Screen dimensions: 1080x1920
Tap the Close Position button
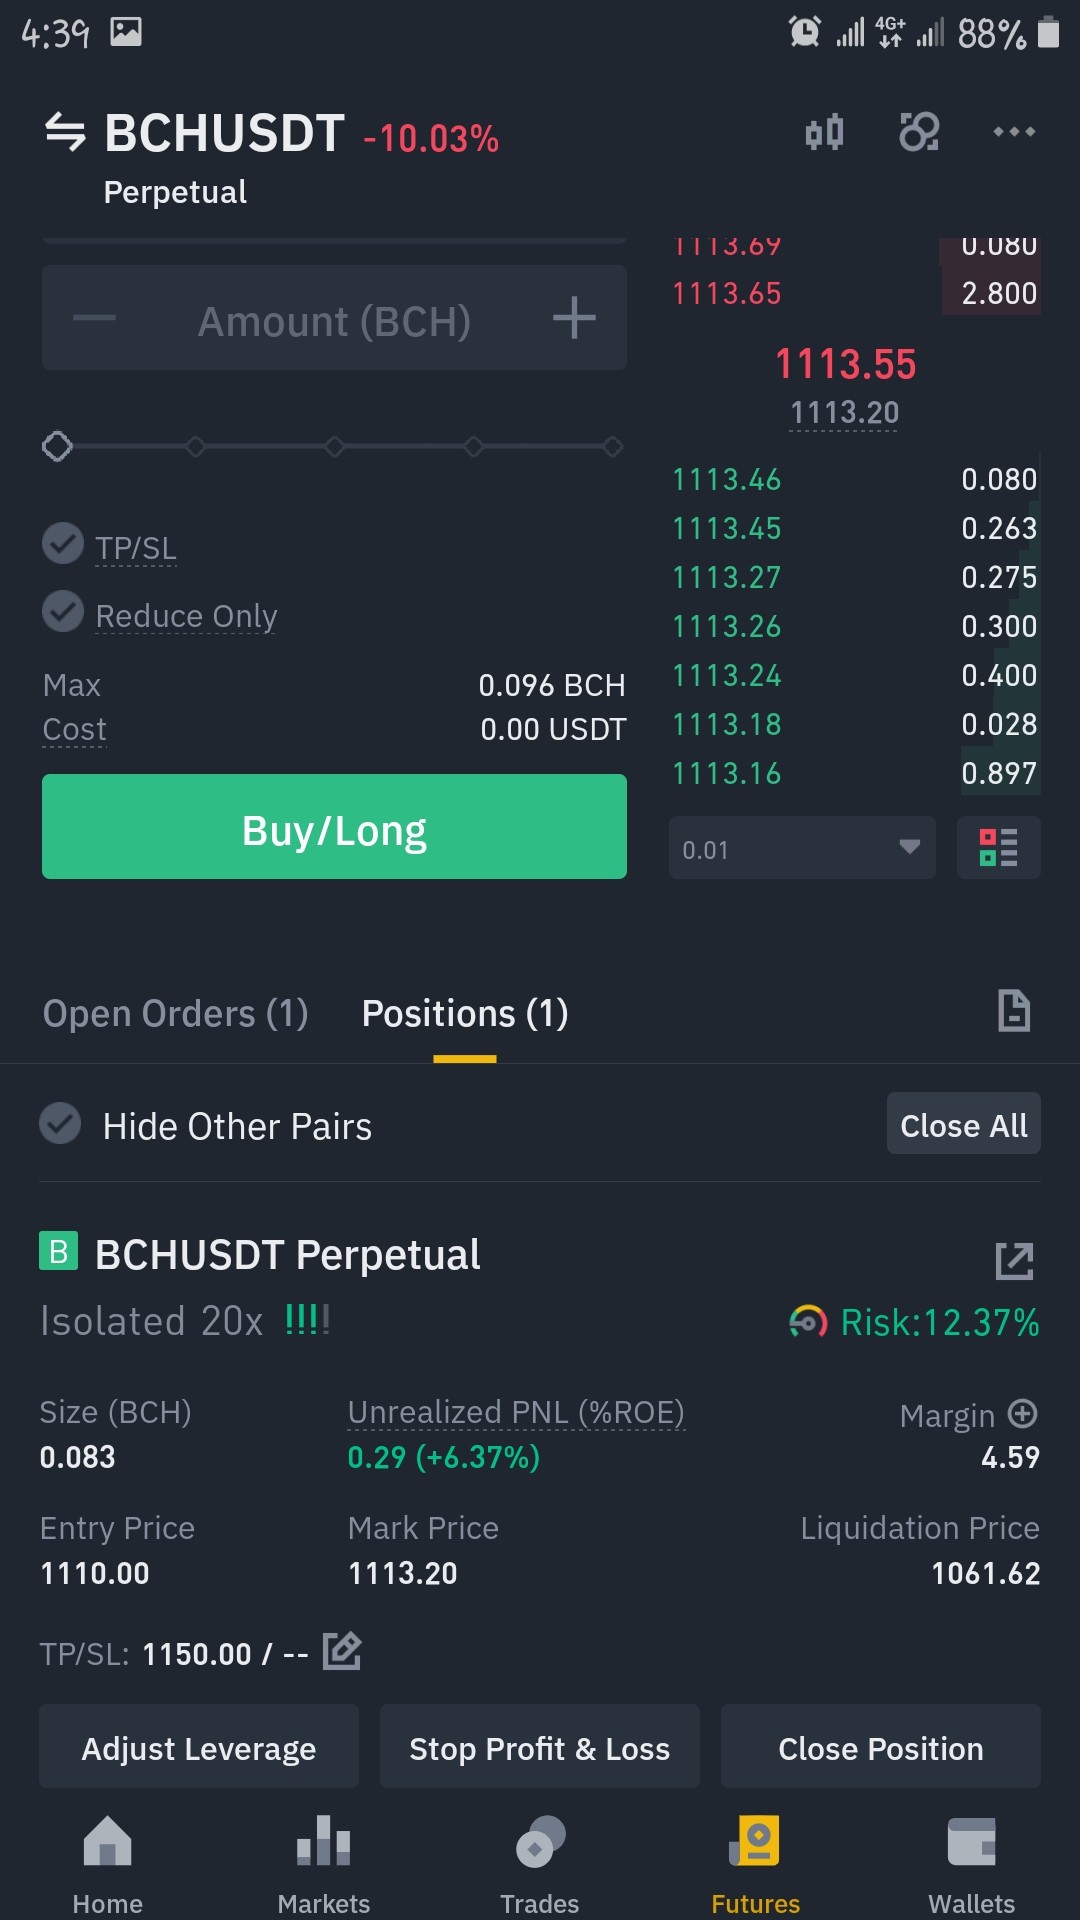881,1748
